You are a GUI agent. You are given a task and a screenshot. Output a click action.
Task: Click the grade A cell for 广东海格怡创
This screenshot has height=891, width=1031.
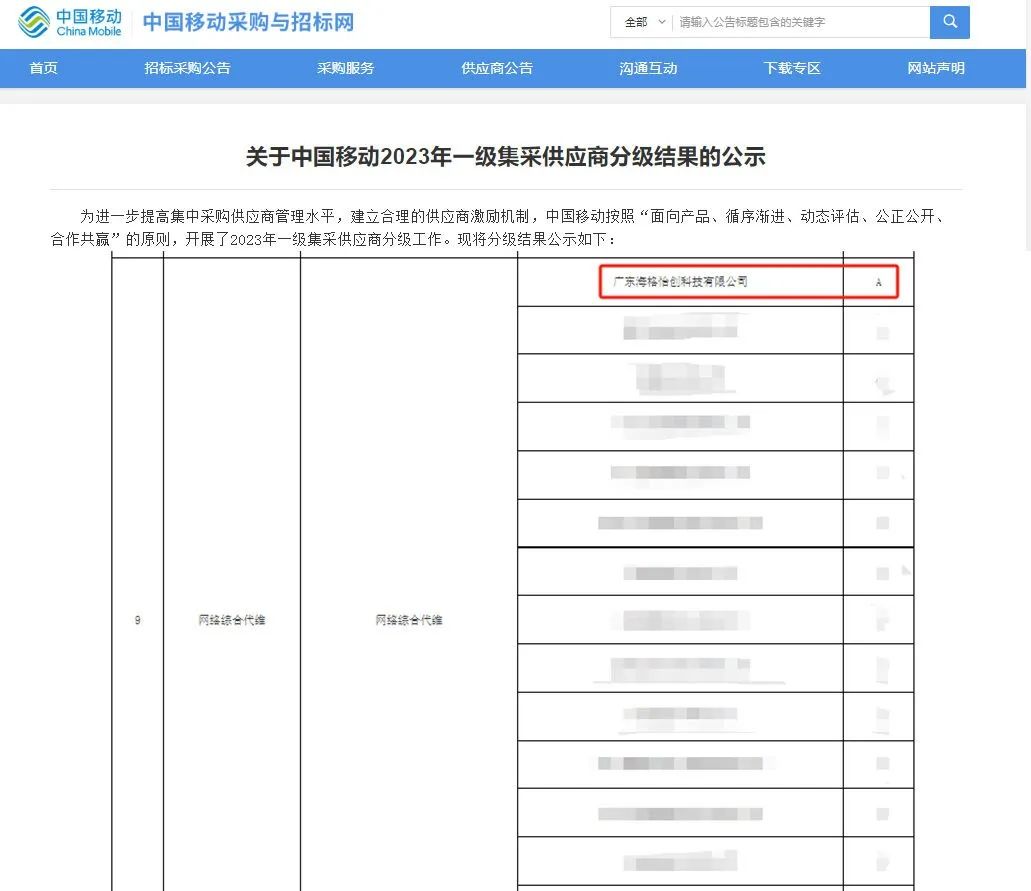pyautogui.click(x=878, y=282)
